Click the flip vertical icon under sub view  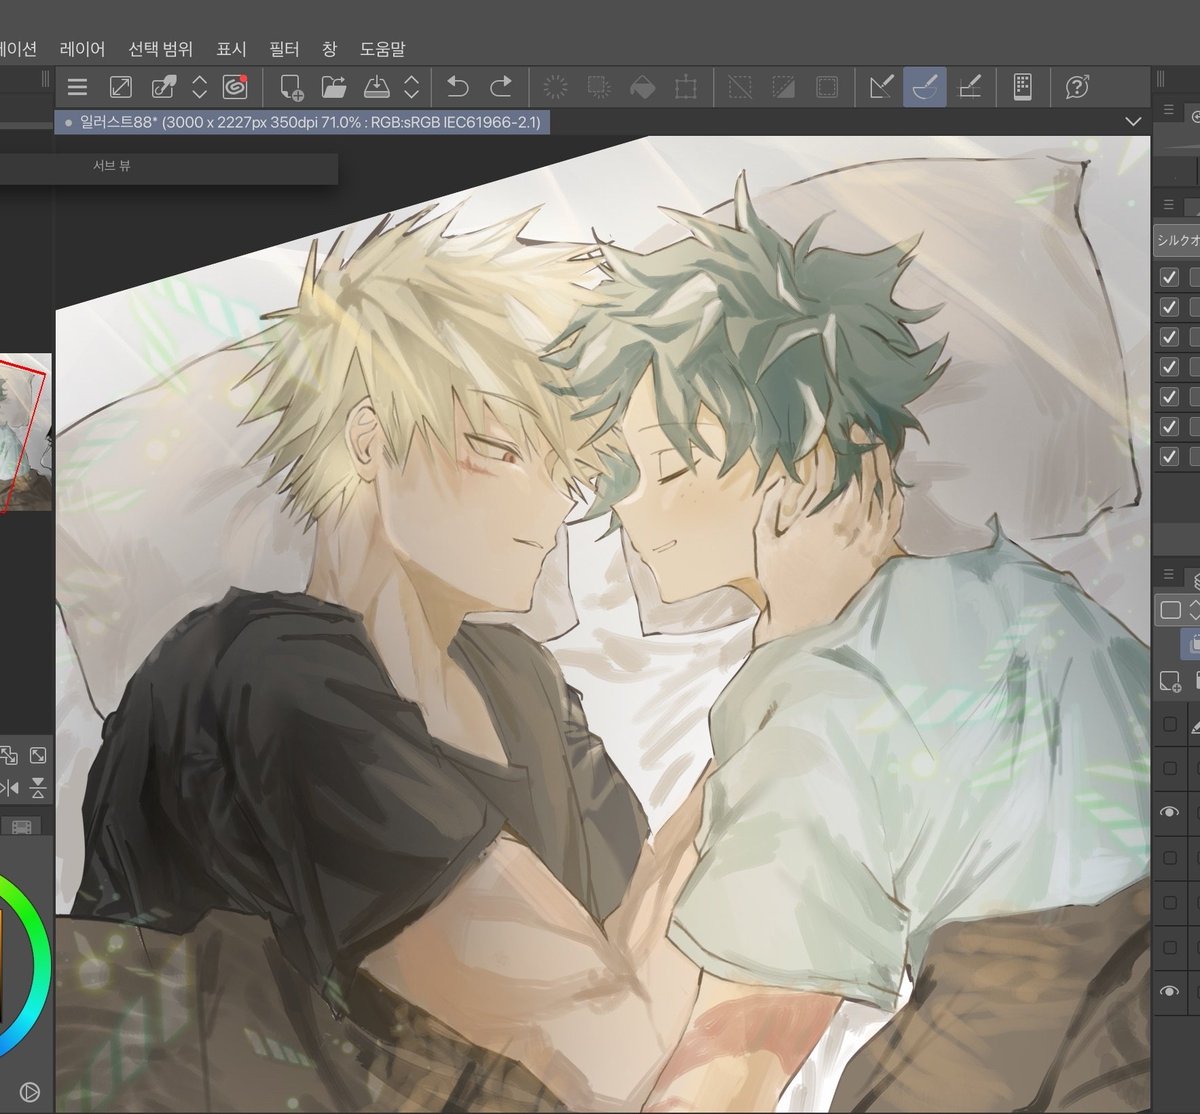[x=38, y=788]
